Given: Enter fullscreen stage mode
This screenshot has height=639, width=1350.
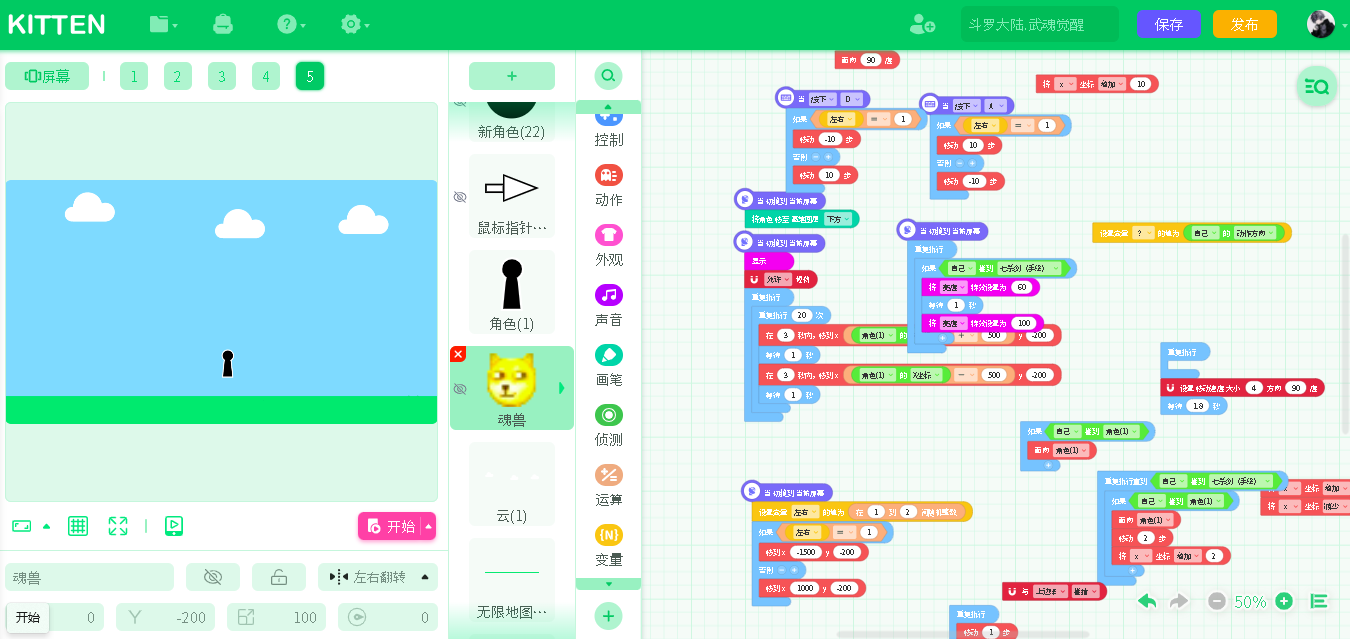Looking at the screenshot, I should coord(118,526).
